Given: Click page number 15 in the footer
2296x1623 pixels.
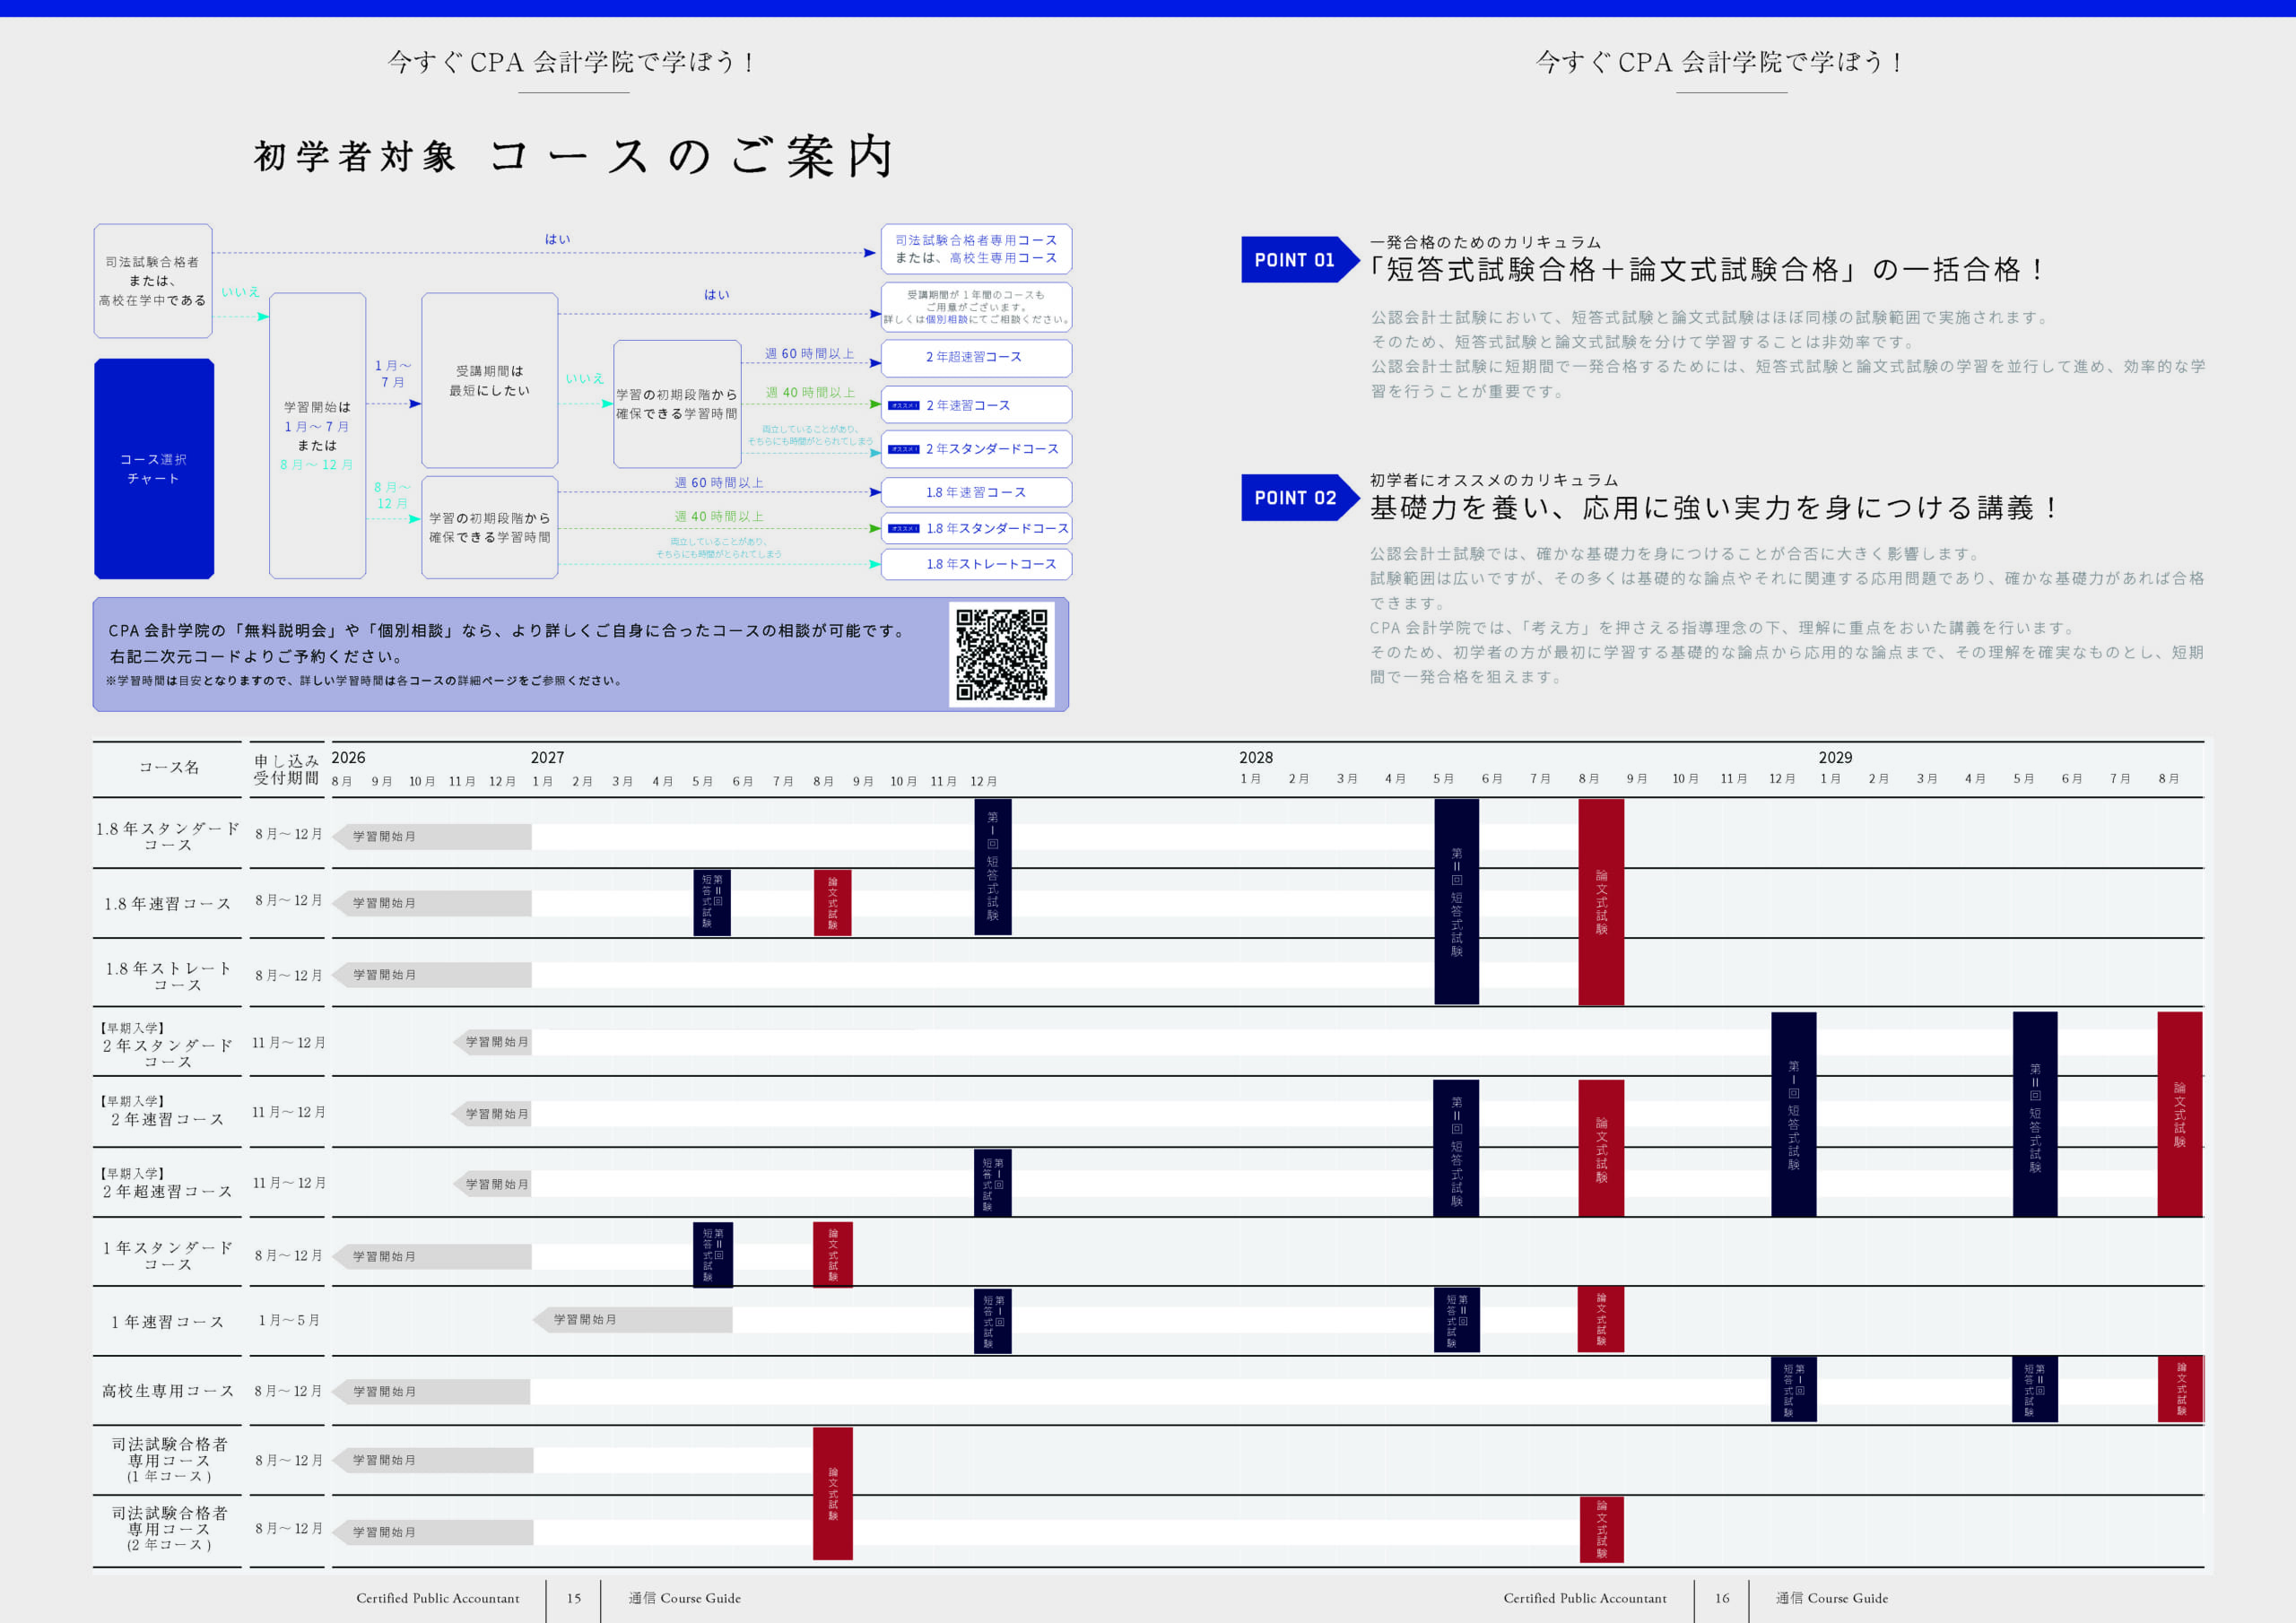Looking at the screenshot, I should [574, 1598].
